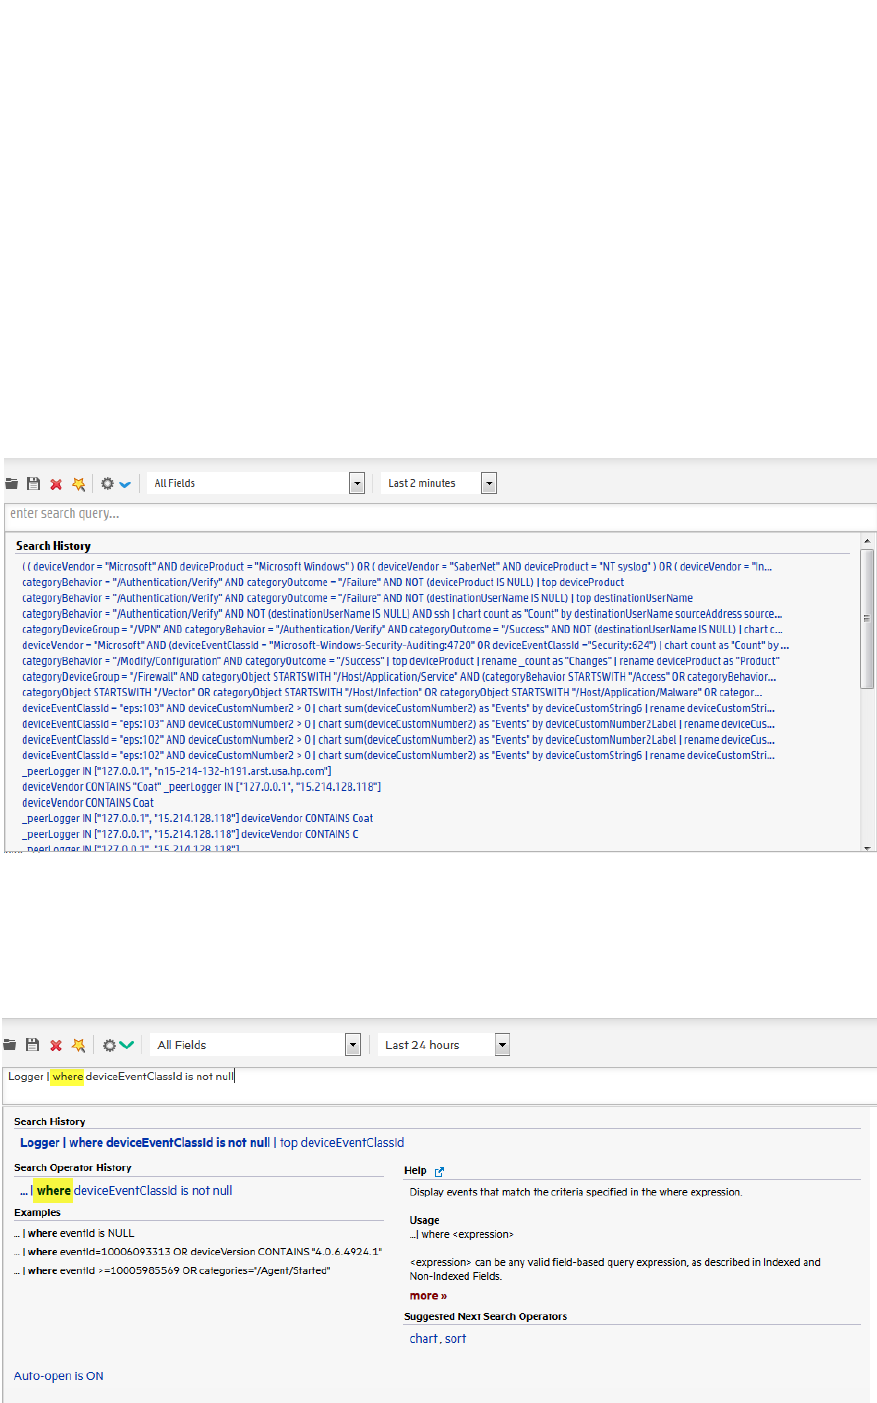Click query field containing 'Logger | where deviceEventClassId'
Screen dimensions: 877x1403
440,1084
